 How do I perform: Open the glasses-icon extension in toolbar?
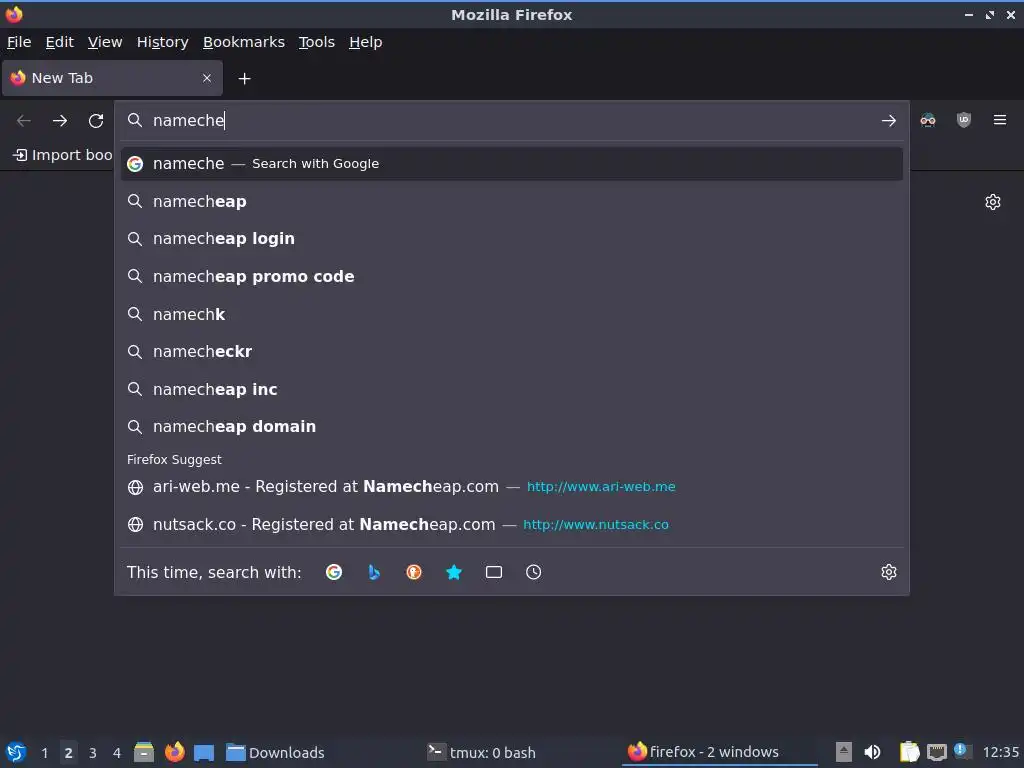(927, 120)
